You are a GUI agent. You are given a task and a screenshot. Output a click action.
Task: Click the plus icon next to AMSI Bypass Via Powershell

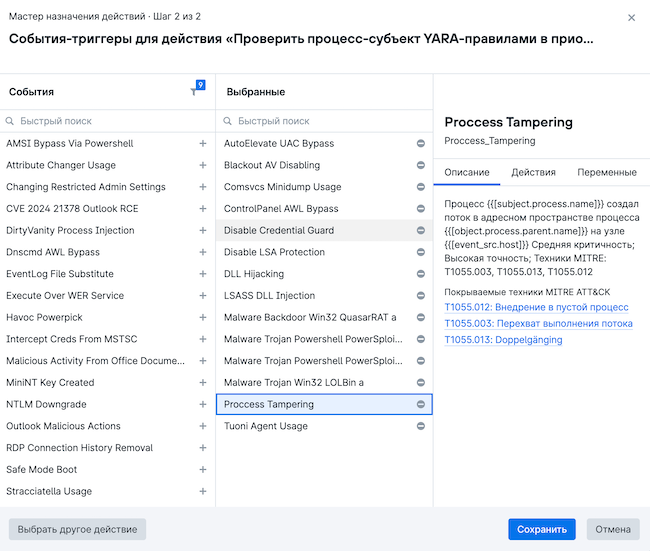(203, 144)
